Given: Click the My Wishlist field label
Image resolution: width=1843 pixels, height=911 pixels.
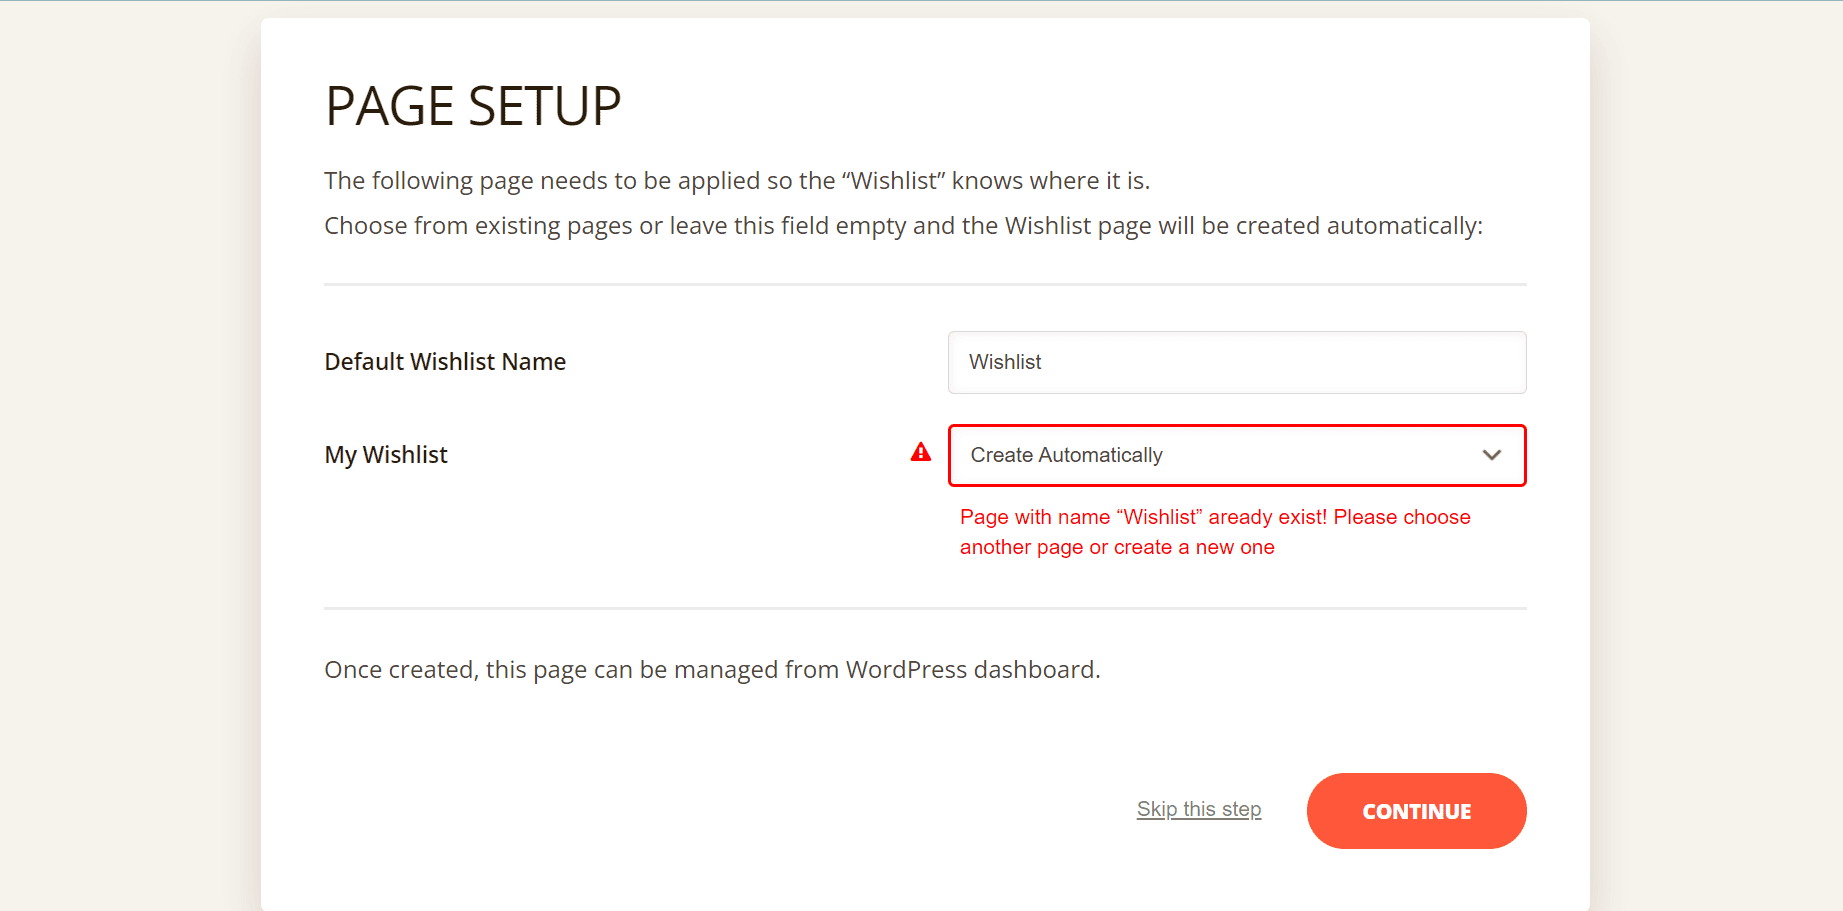Looking at the screenshot, I should coord(386,455).
